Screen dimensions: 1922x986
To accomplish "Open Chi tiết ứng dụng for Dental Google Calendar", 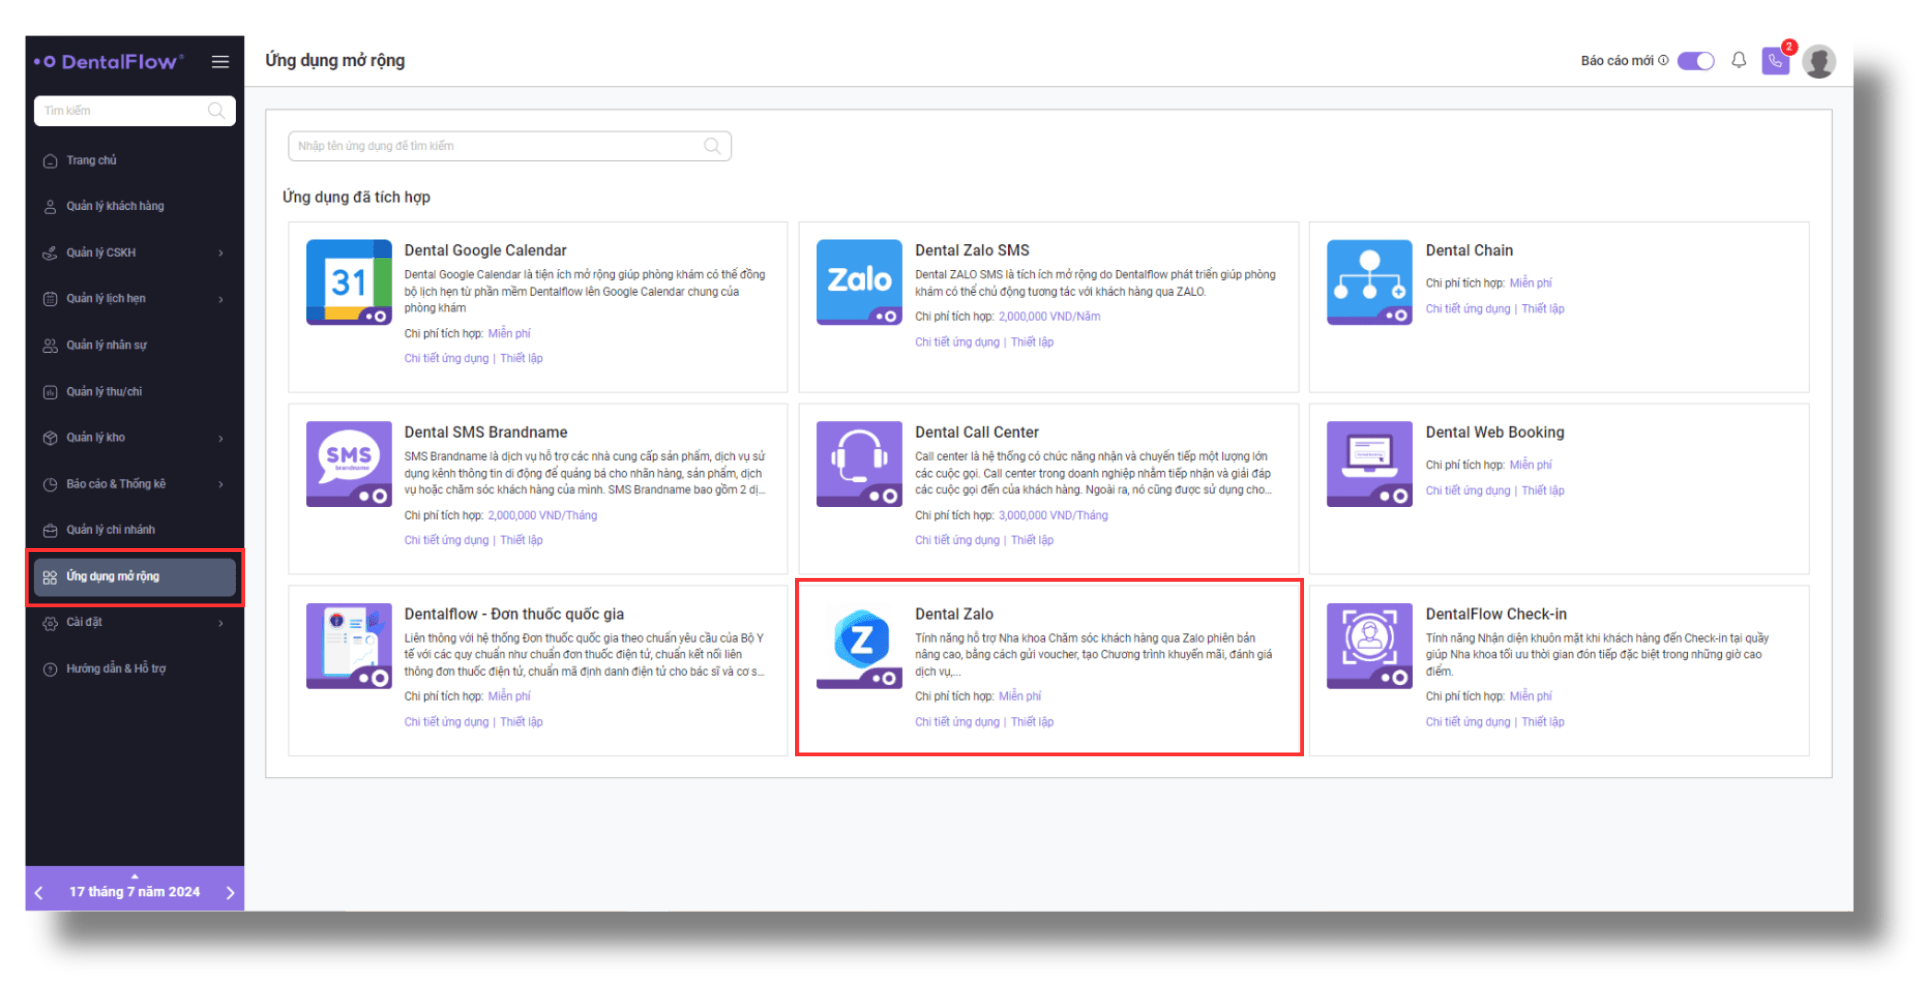I will [446, 358].
